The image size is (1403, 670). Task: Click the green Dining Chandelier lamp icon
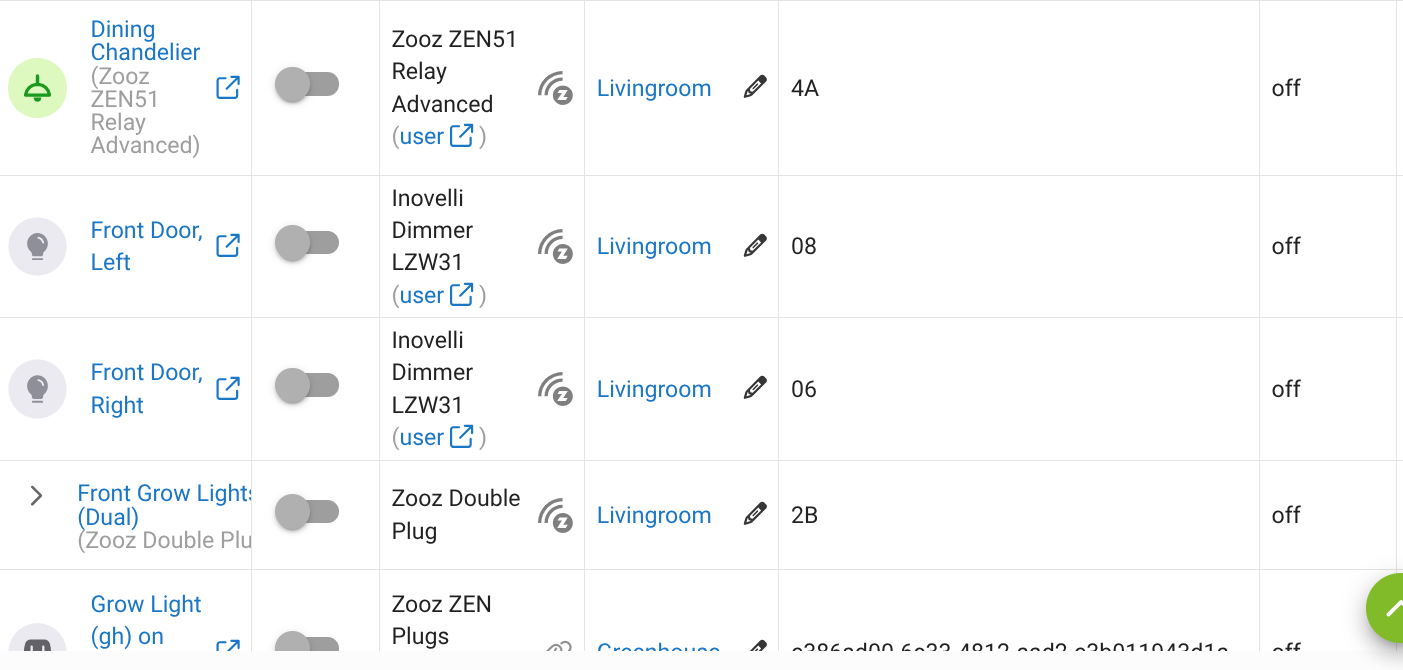click(37, 88)
